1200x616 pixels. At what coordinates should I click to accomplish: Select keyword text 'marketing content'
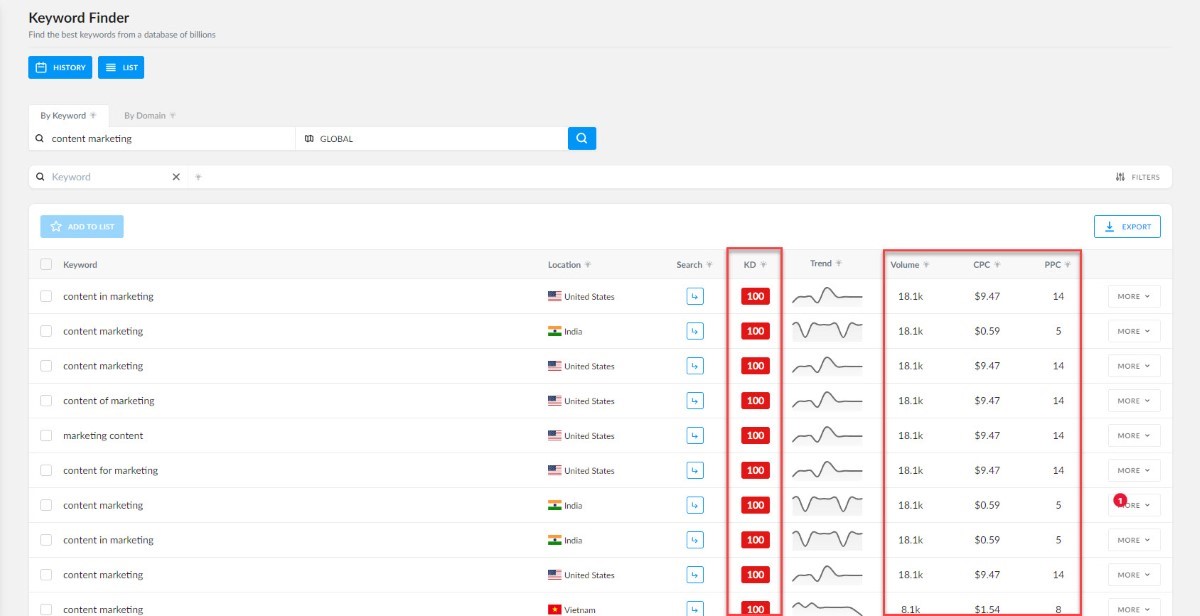click(103, 436)
